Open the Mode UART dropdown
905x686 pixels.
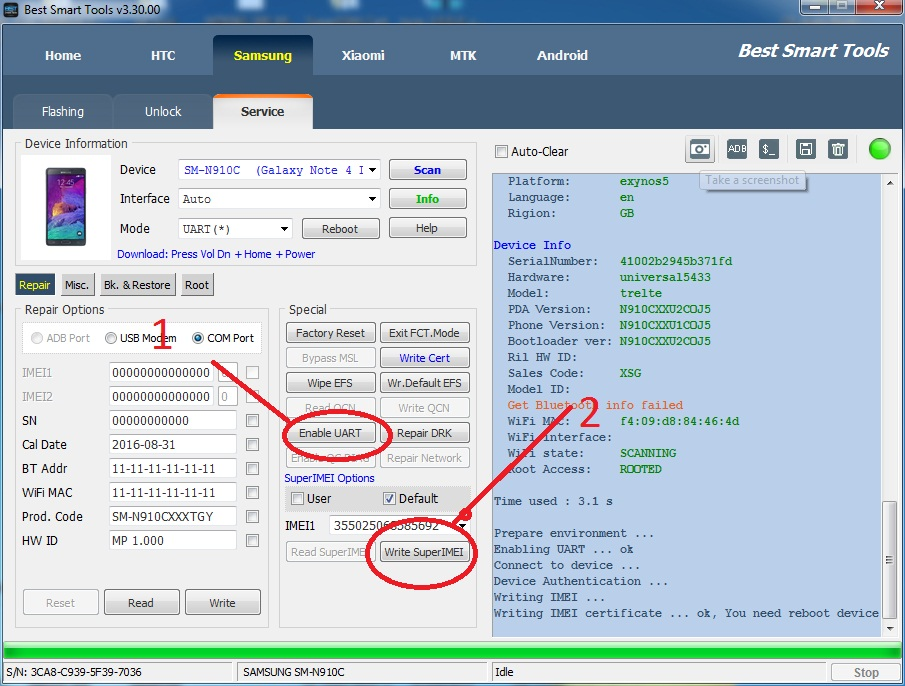click(285, 229)
